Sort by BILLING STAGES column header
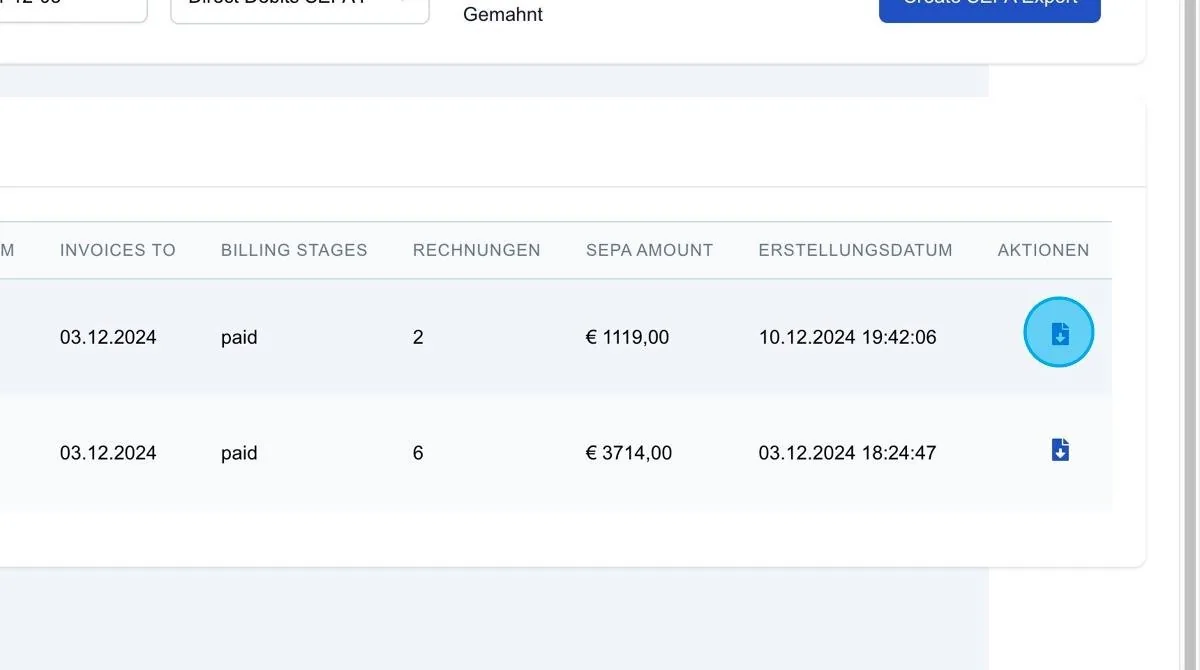This screenshot has height=670, width=1200. 294,250
